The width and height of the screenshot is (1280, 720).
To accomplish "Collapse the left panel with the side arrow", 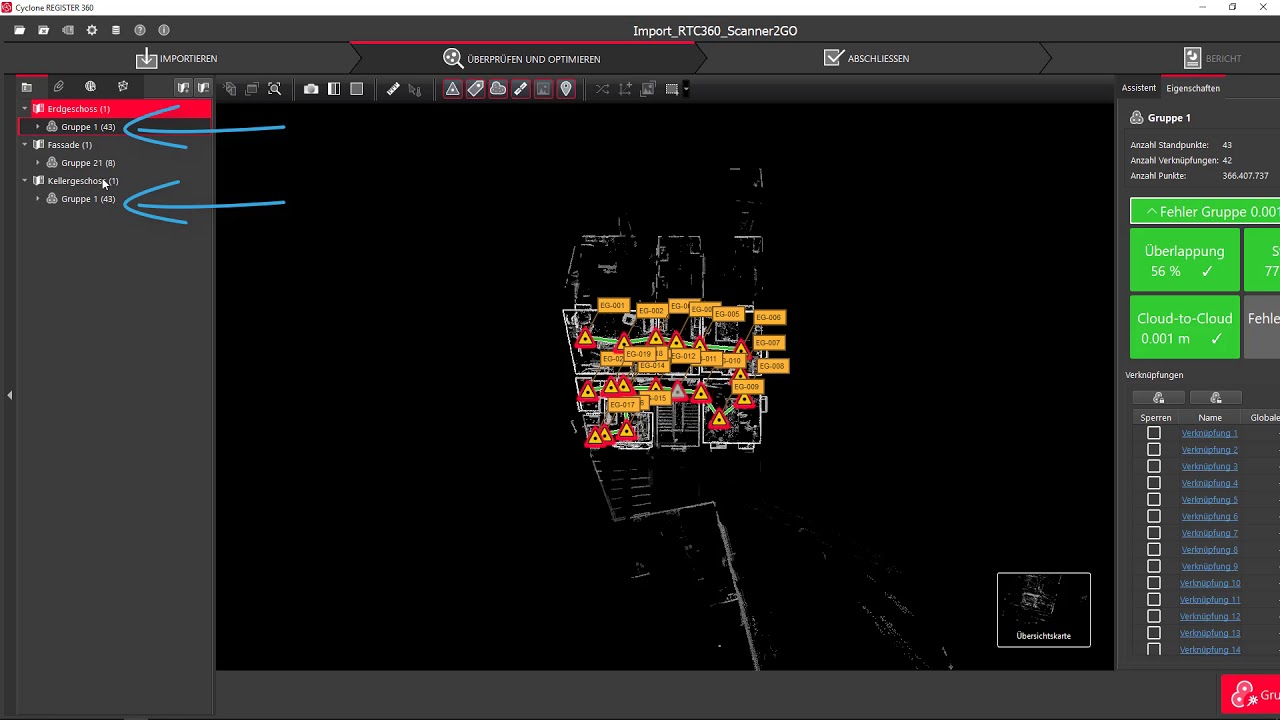I will [x=9, y=396].
